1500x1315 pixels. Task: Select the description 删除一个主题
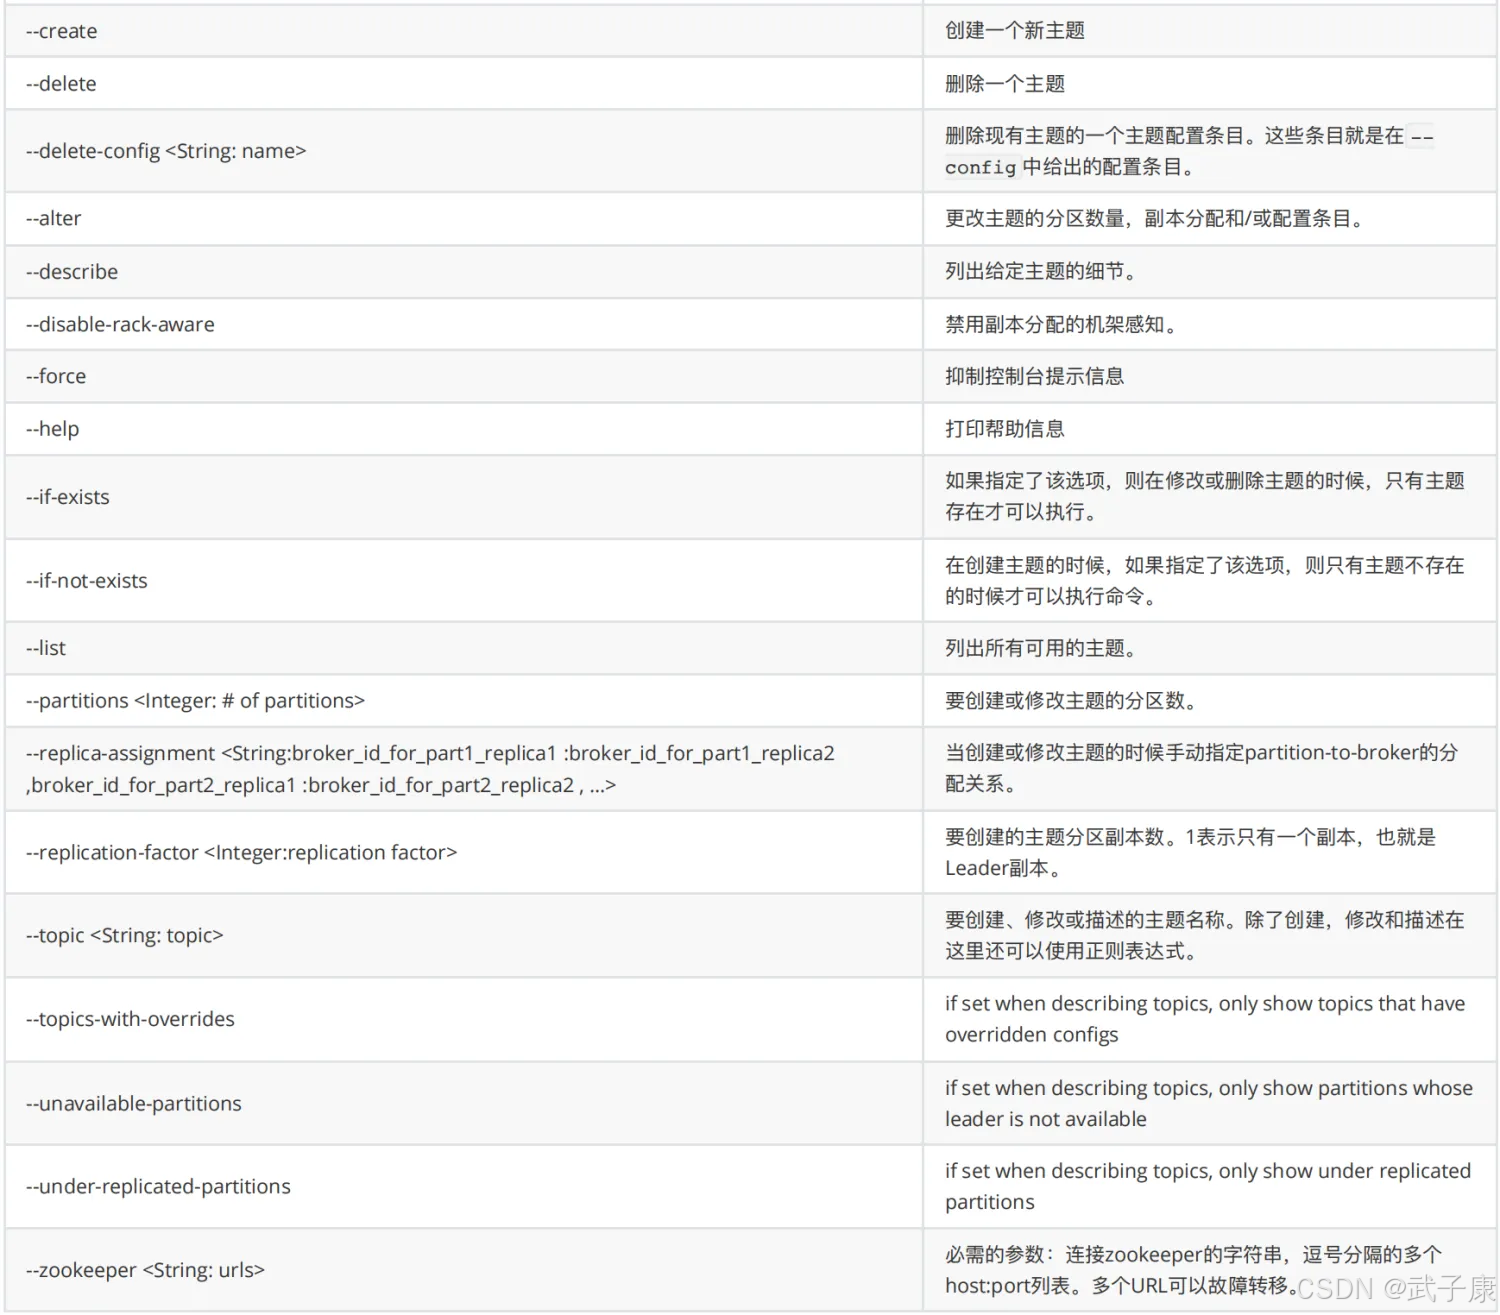tap(1005, 84)
